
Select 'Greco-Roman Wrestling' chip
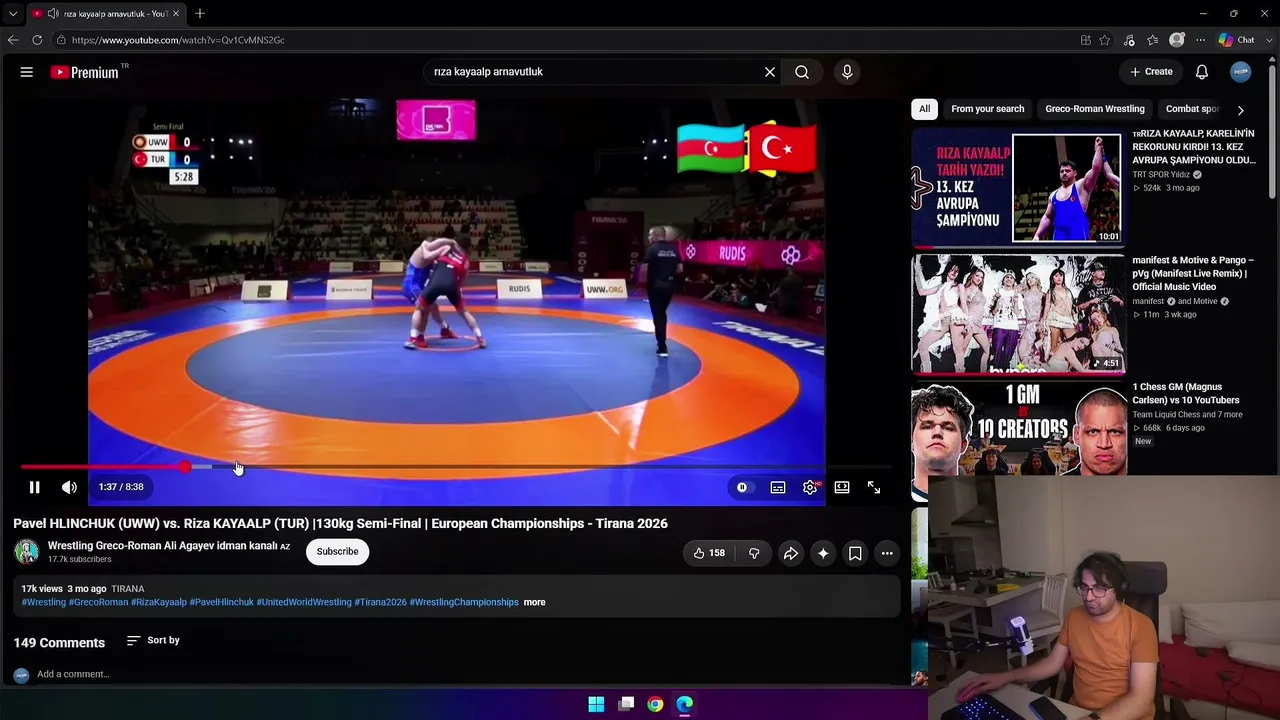(x=1095, y=109)
